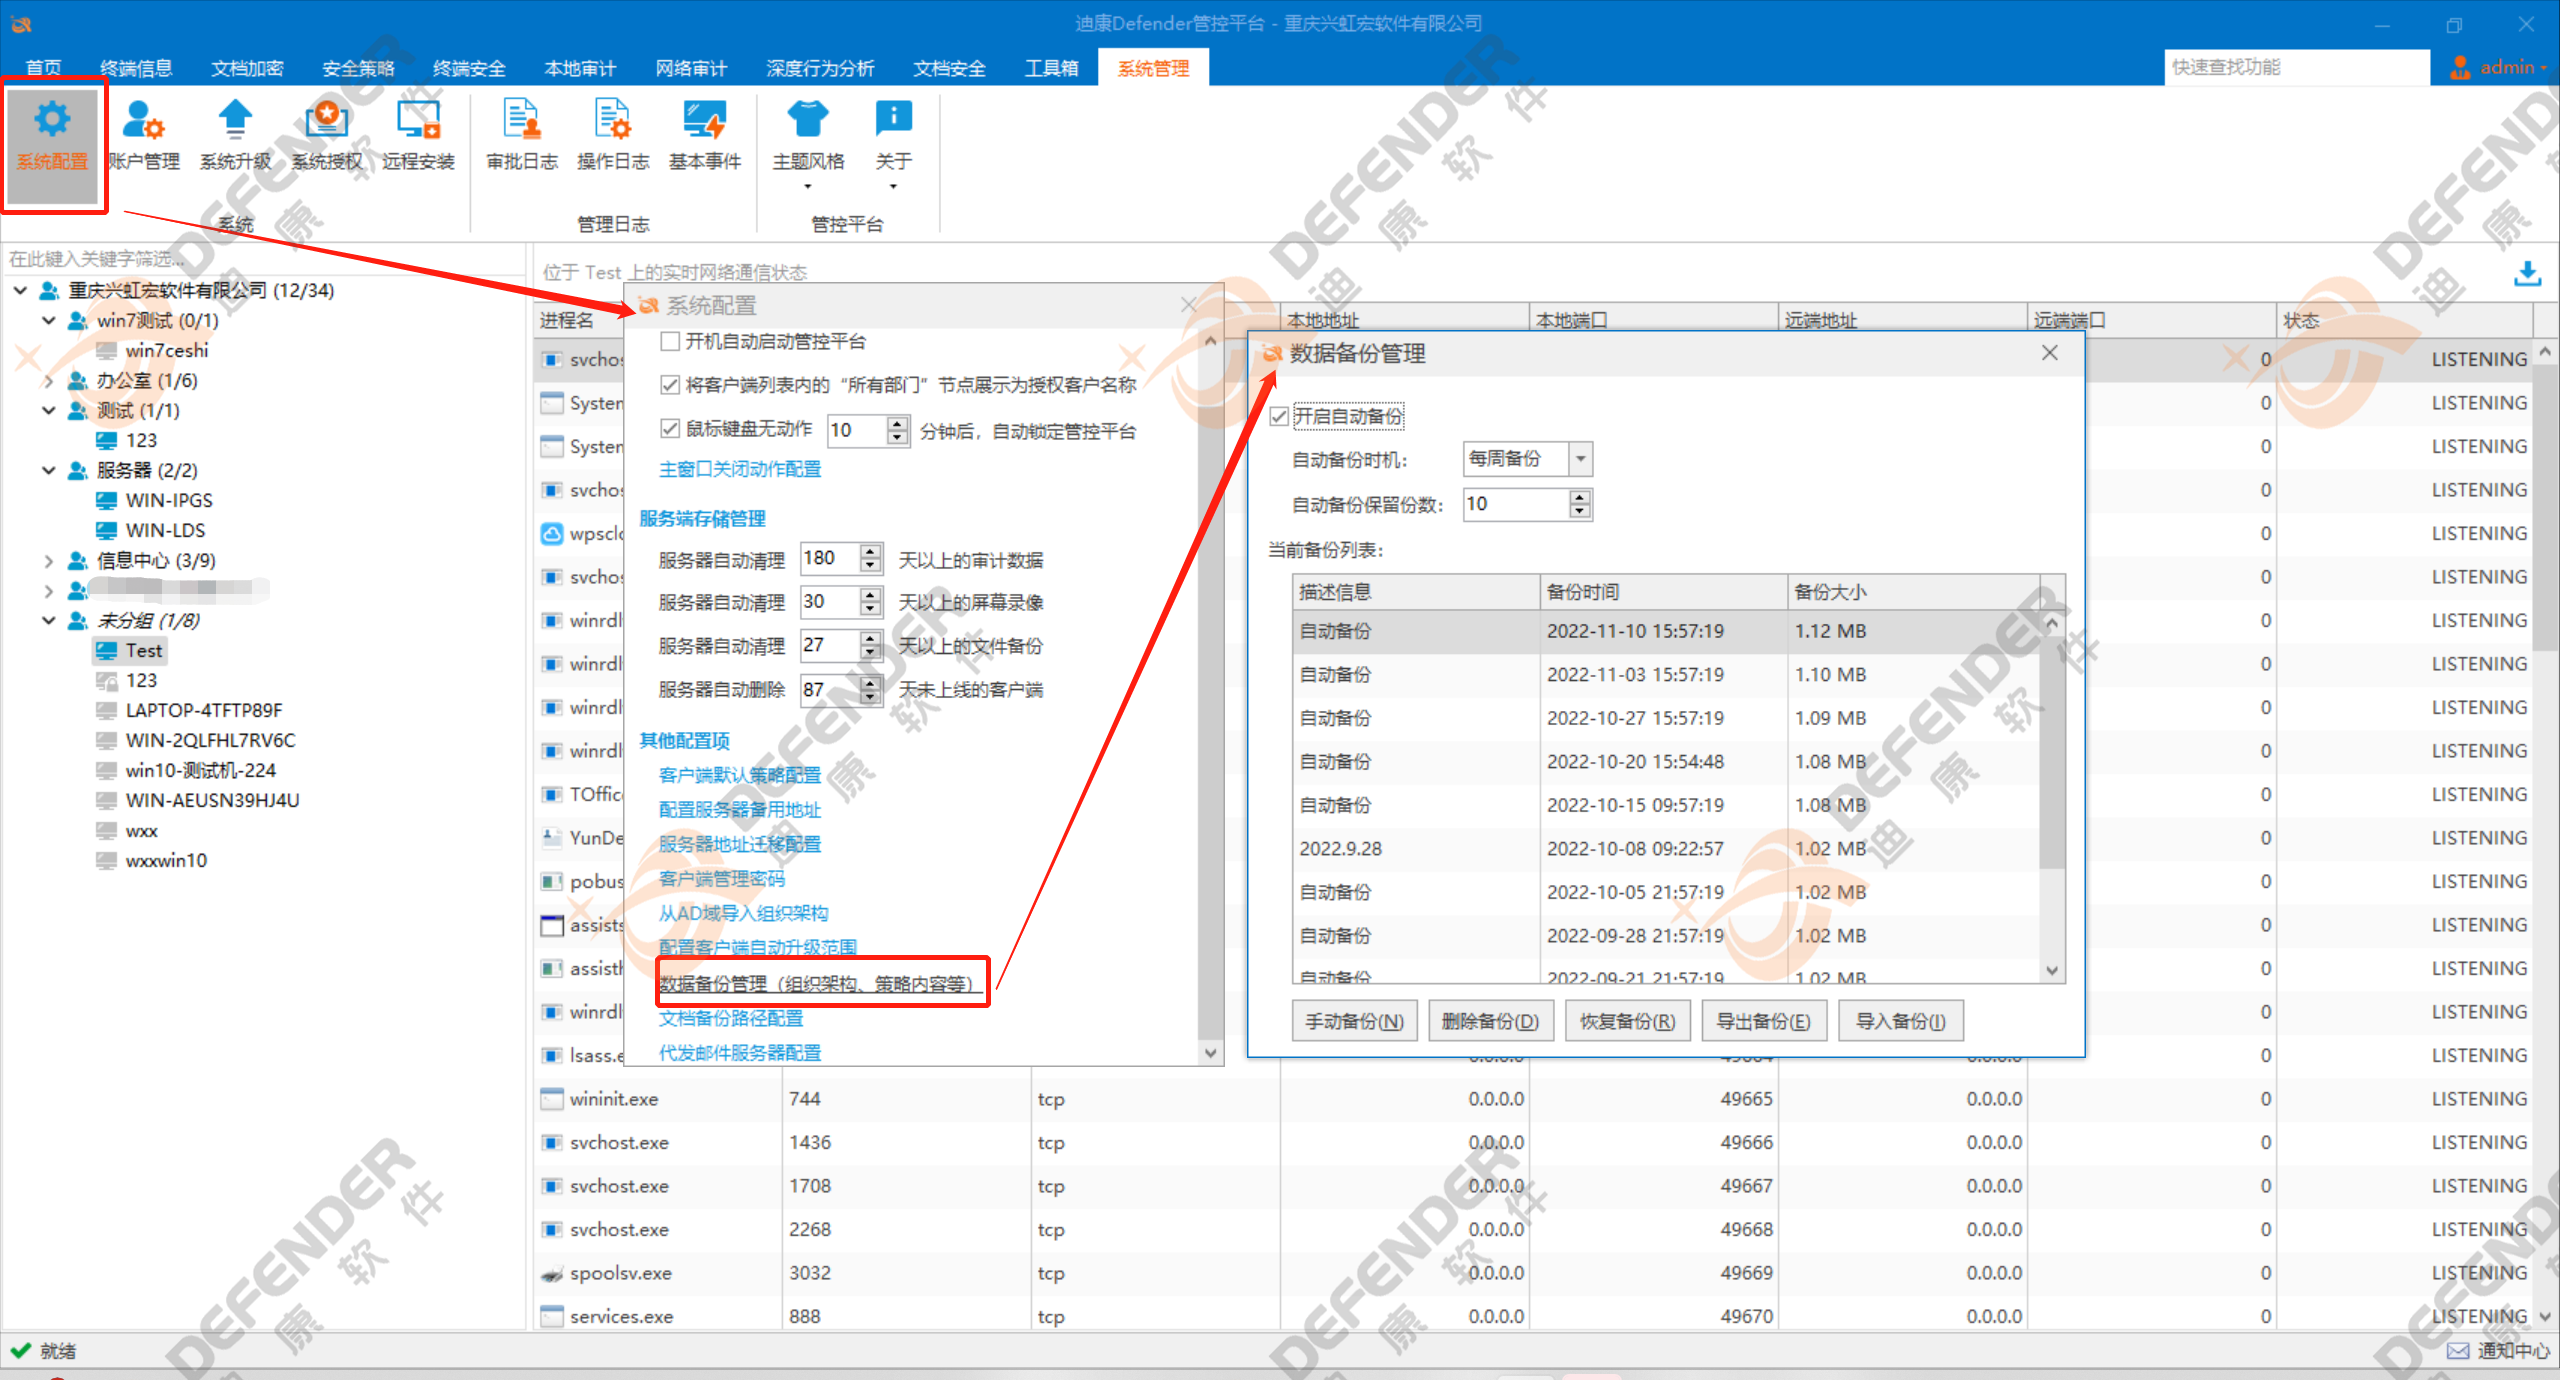Toggle 所有部门 node display checkbox

click(670, 385)
